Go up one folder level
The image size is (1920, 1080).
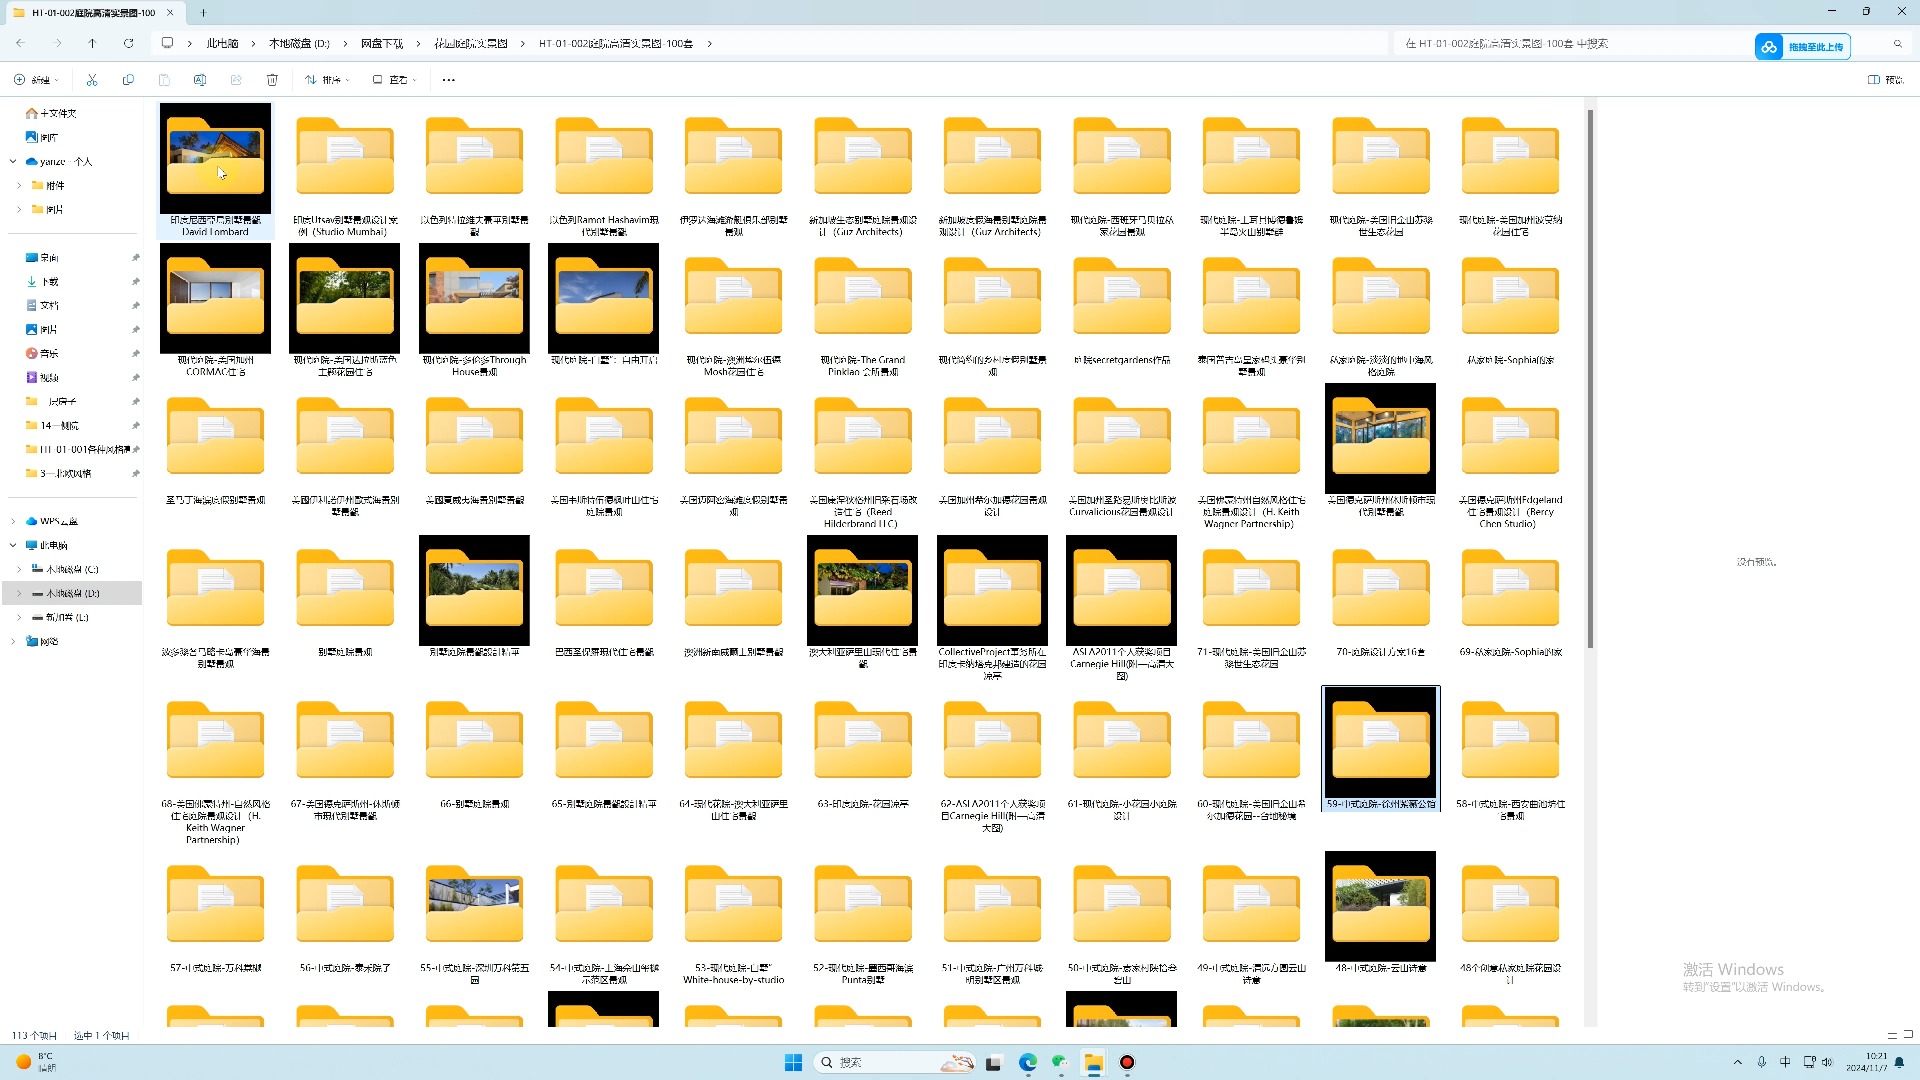coord(92,43)
